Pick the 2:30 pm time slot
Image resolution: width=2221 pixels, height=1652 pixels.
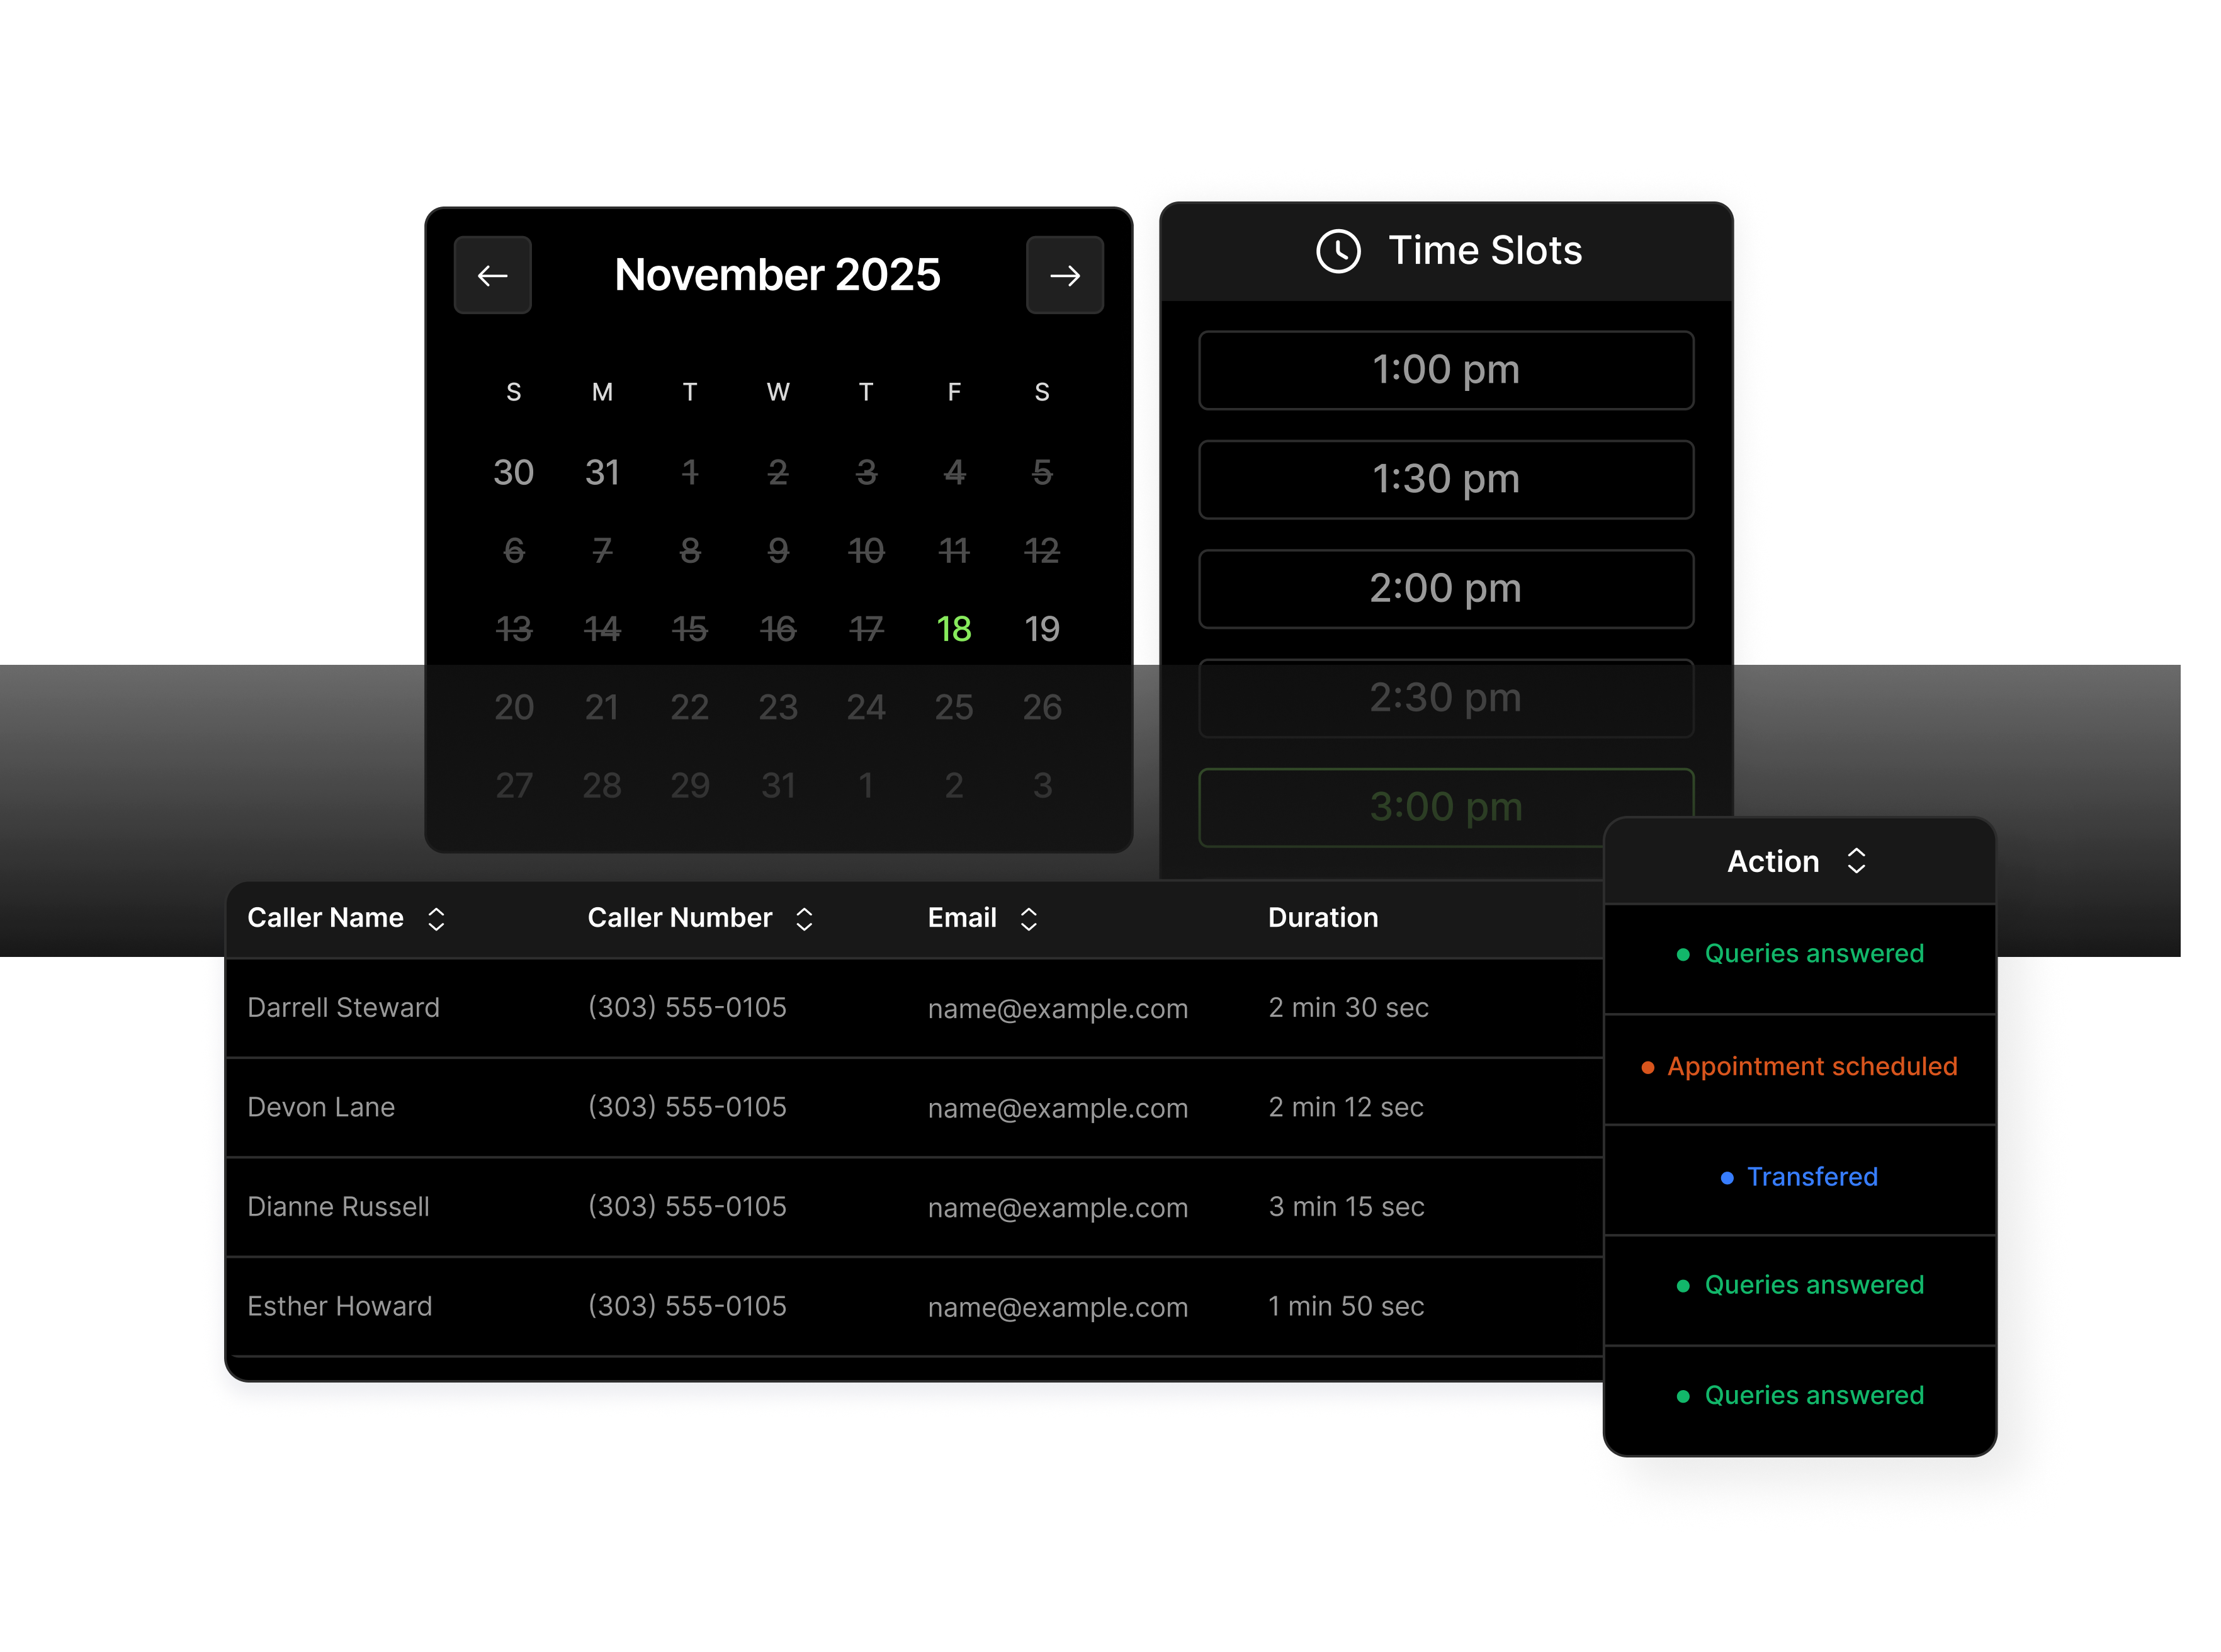point(1445,698)
